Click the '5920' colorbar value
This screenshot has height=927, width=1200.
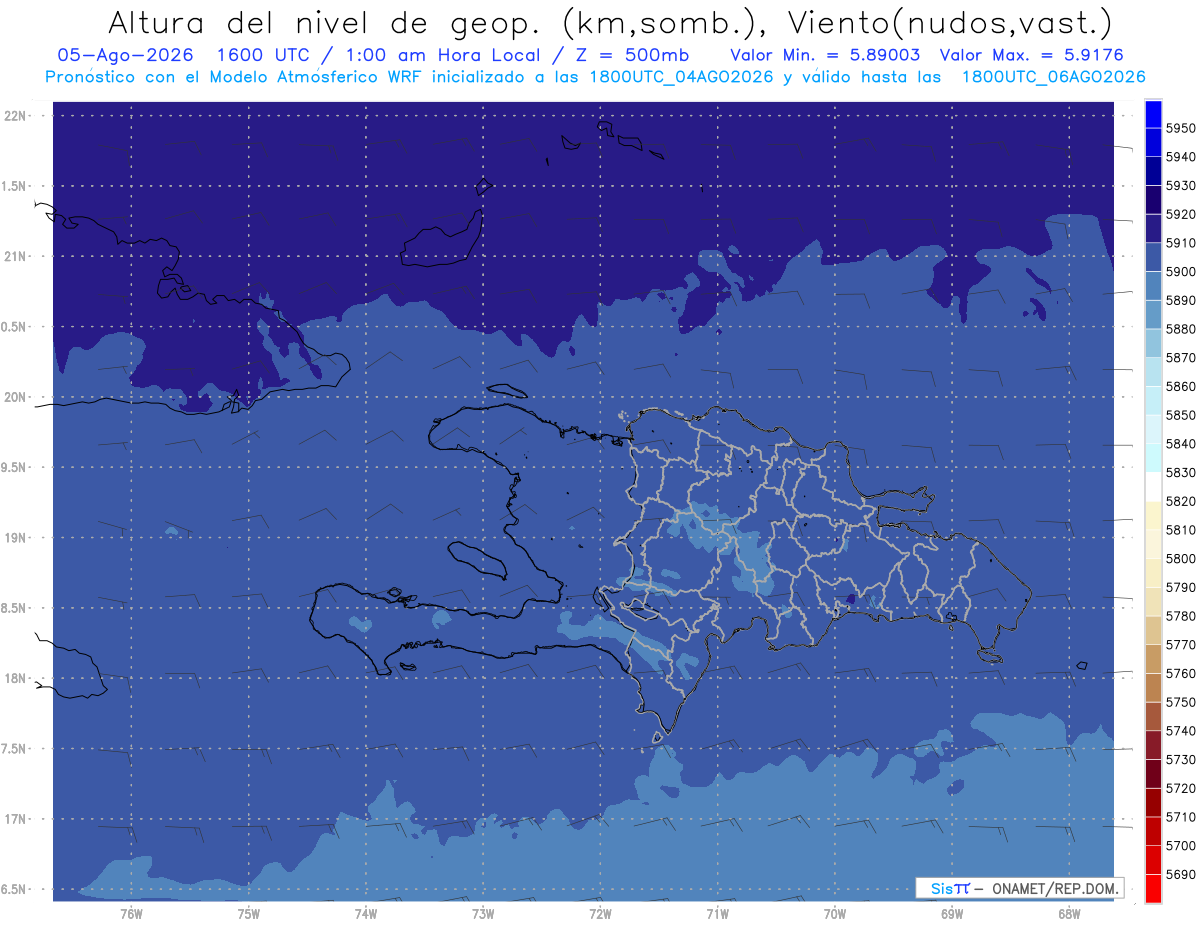pyautogui.click(x=1180, y=214)
